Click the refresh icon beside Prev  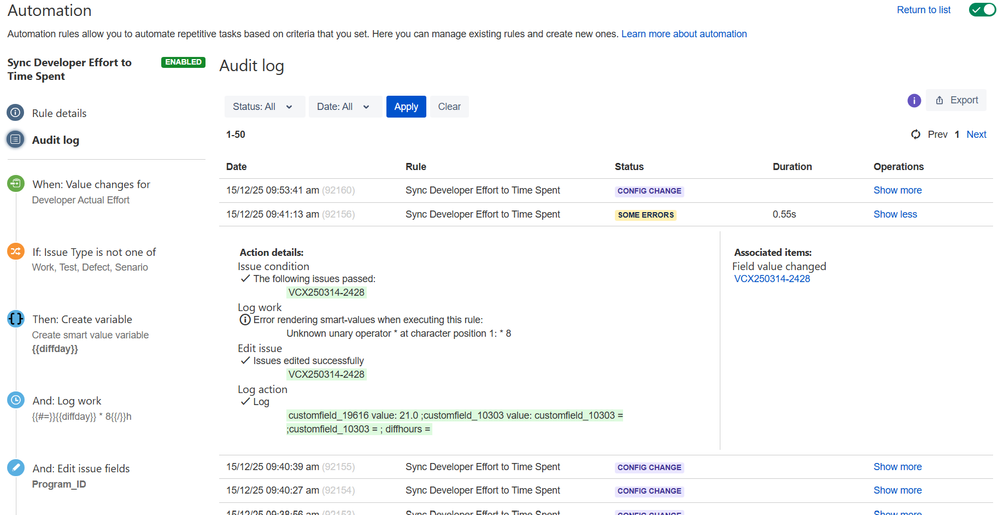click(916, 134)
